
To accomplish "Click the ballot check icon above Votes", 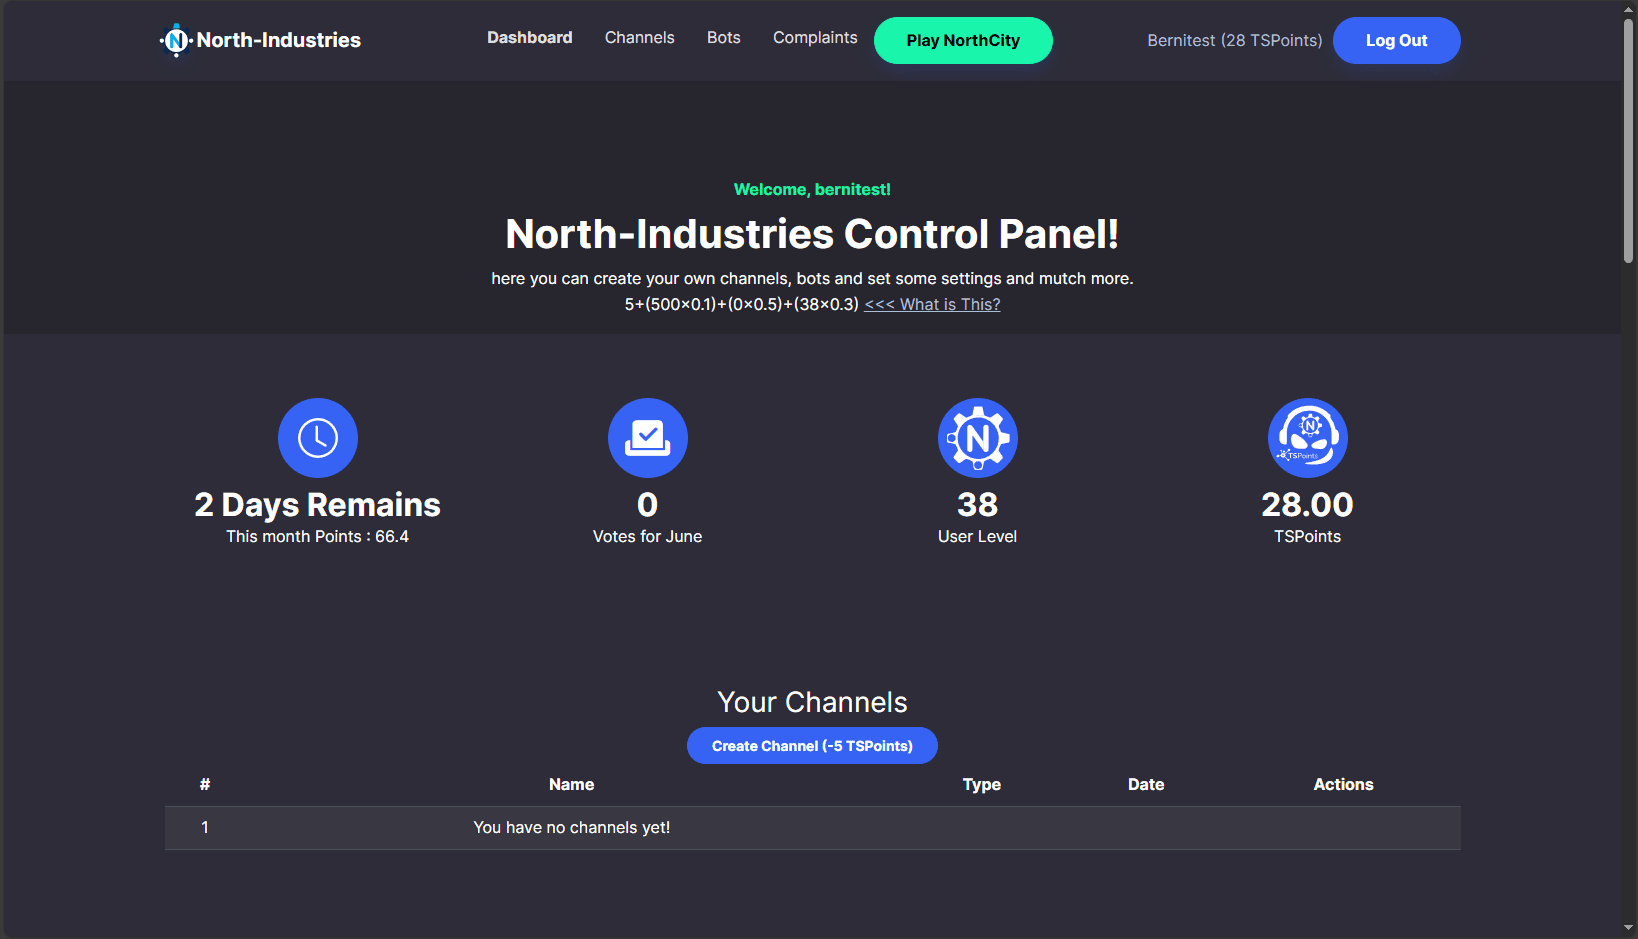I will point(648,438).
